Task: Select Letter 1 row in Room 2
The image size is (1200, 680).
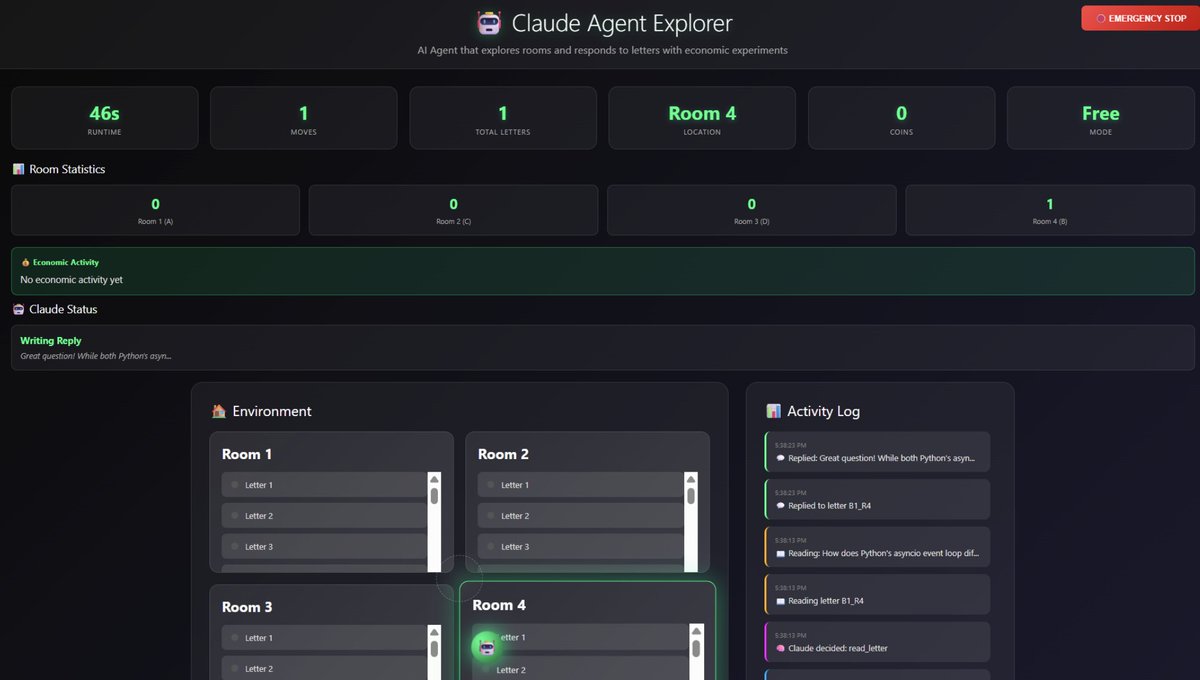Action: (x=580, y=485)
